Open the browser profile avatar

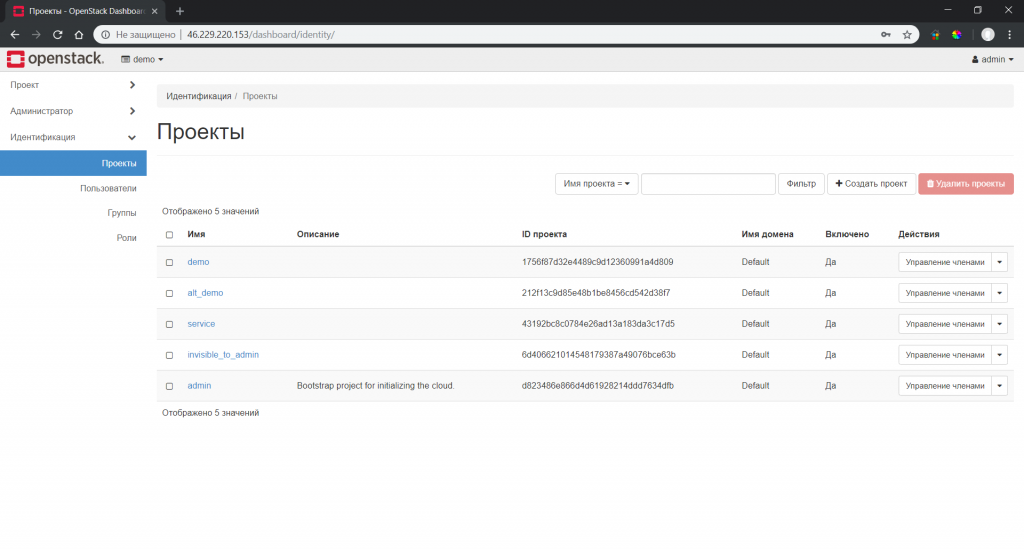pos(988,35)
